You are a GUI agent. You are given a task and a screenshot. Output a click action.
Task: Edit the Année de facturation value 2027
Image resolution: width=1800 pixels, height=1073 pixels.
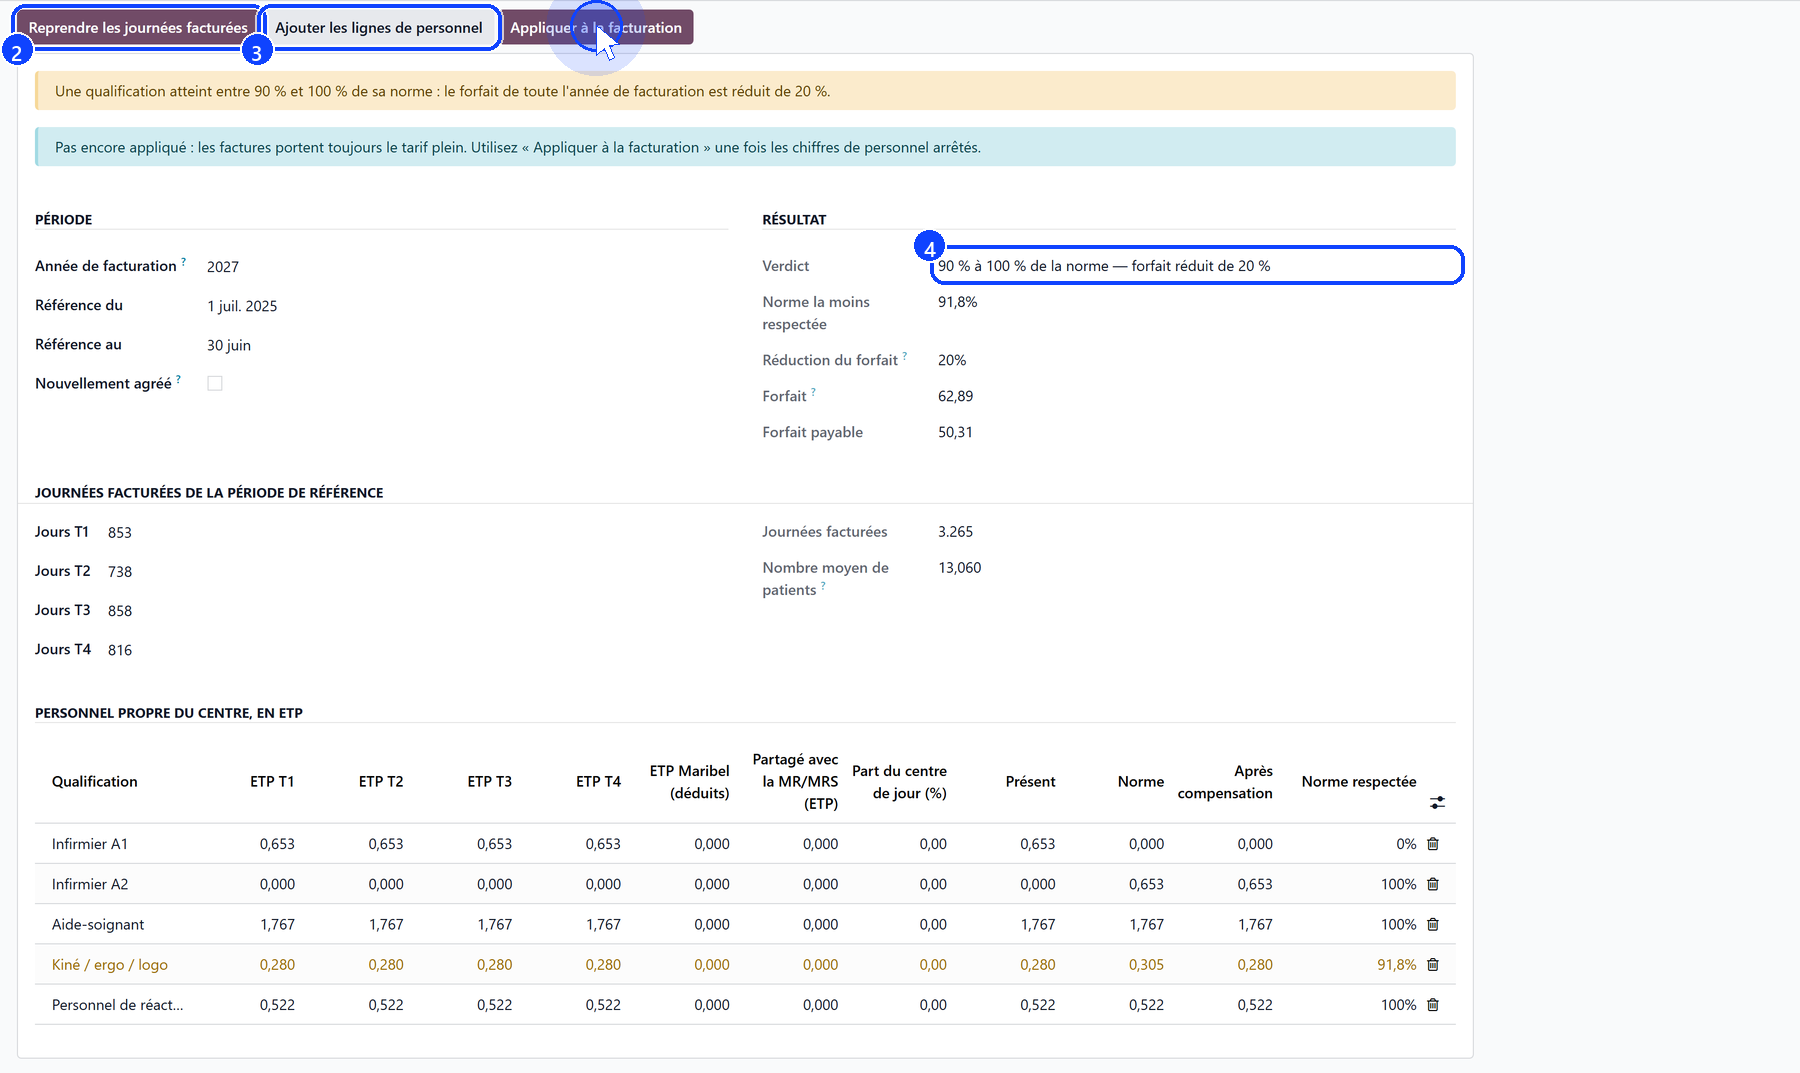[x=223, y=267]
